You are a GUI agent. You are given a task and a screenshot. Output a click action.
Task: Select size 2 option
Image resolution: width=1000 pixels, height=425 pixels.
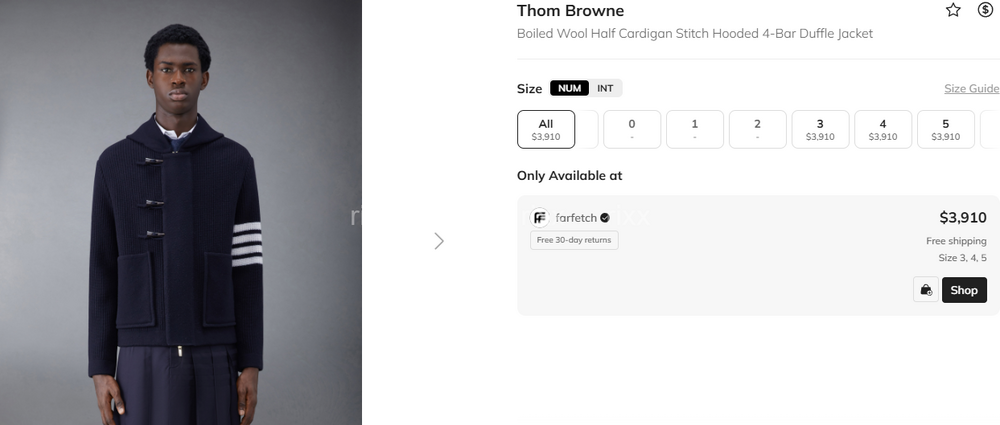[x=757, y=129]
